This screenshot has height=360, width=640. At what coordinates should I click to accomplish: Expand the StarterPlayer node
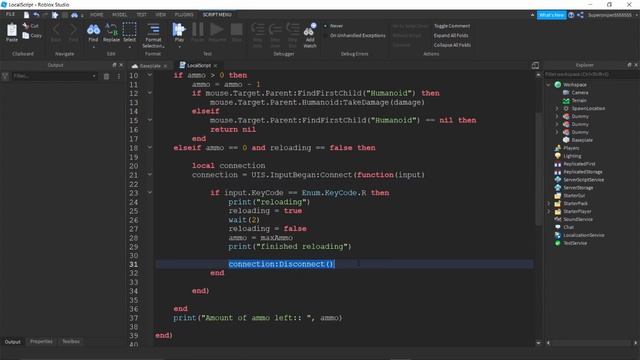coord(549,211)
